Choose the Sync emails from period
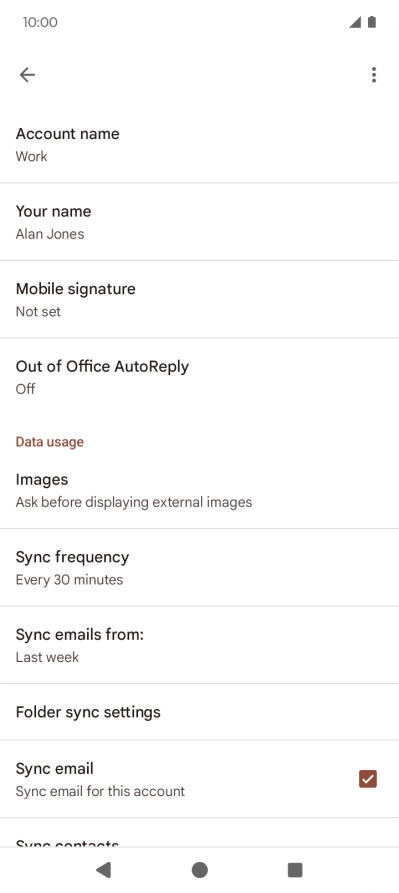The height and width of the screenshot is (893, 399). pyautogui.click(x=199, y=645)
